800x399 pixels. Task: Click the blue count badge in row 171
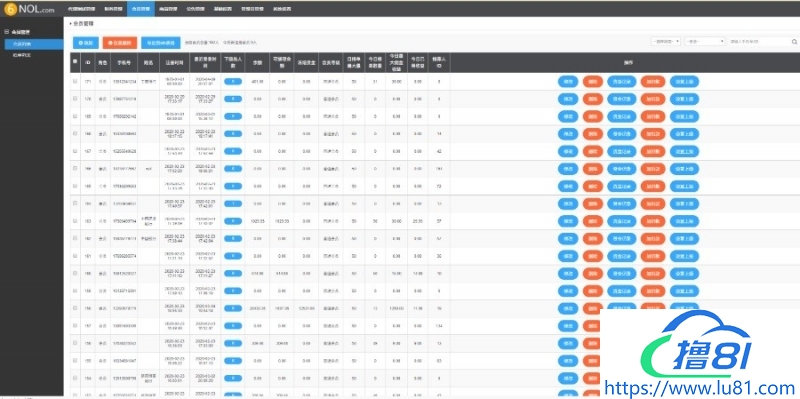pos(233,82)
